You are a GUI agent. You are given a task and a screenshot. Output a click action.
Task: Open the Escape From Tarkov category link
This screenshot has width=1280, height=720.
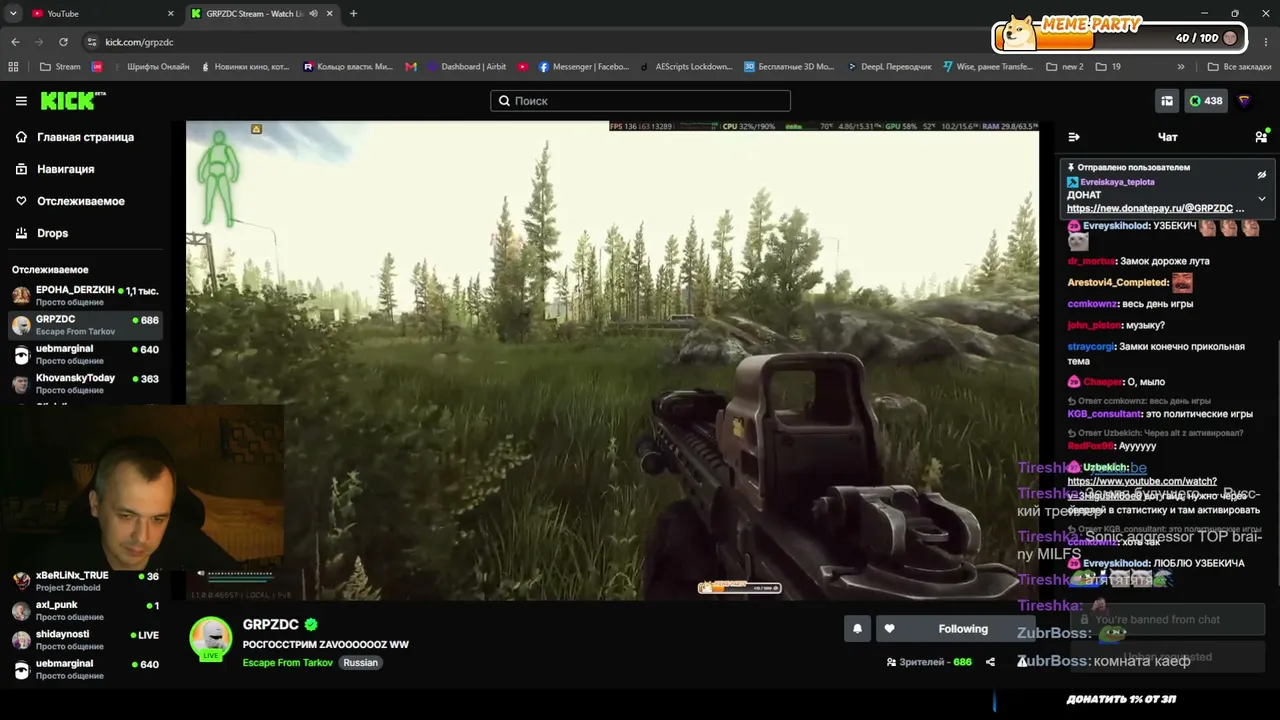pyautogui.click(x=288, y=663)
